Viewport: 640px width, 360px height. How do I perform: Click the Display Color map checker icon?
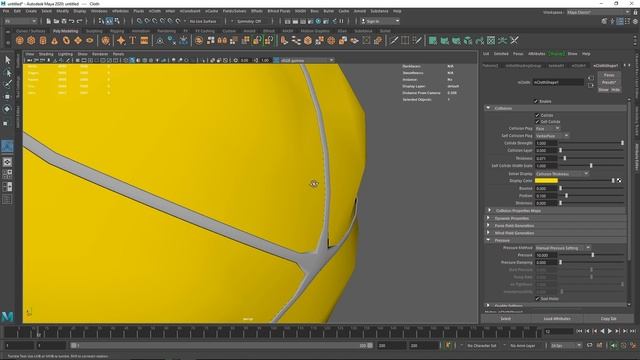tap(619, 180)
